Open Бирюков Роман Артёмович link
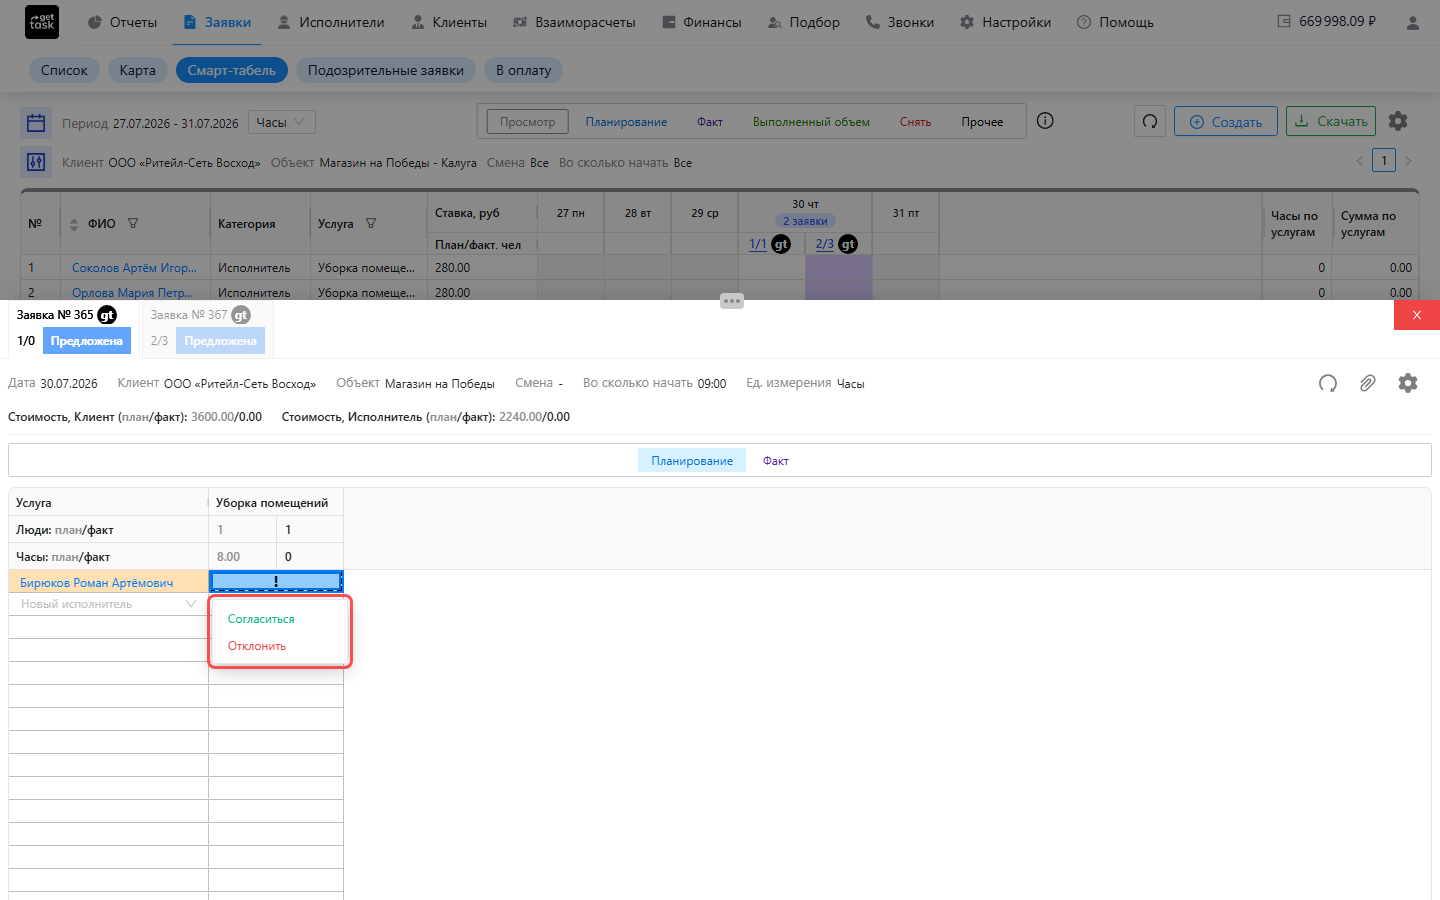The width and height of the screenshot is (1440, 900). [x=97, y=583]
